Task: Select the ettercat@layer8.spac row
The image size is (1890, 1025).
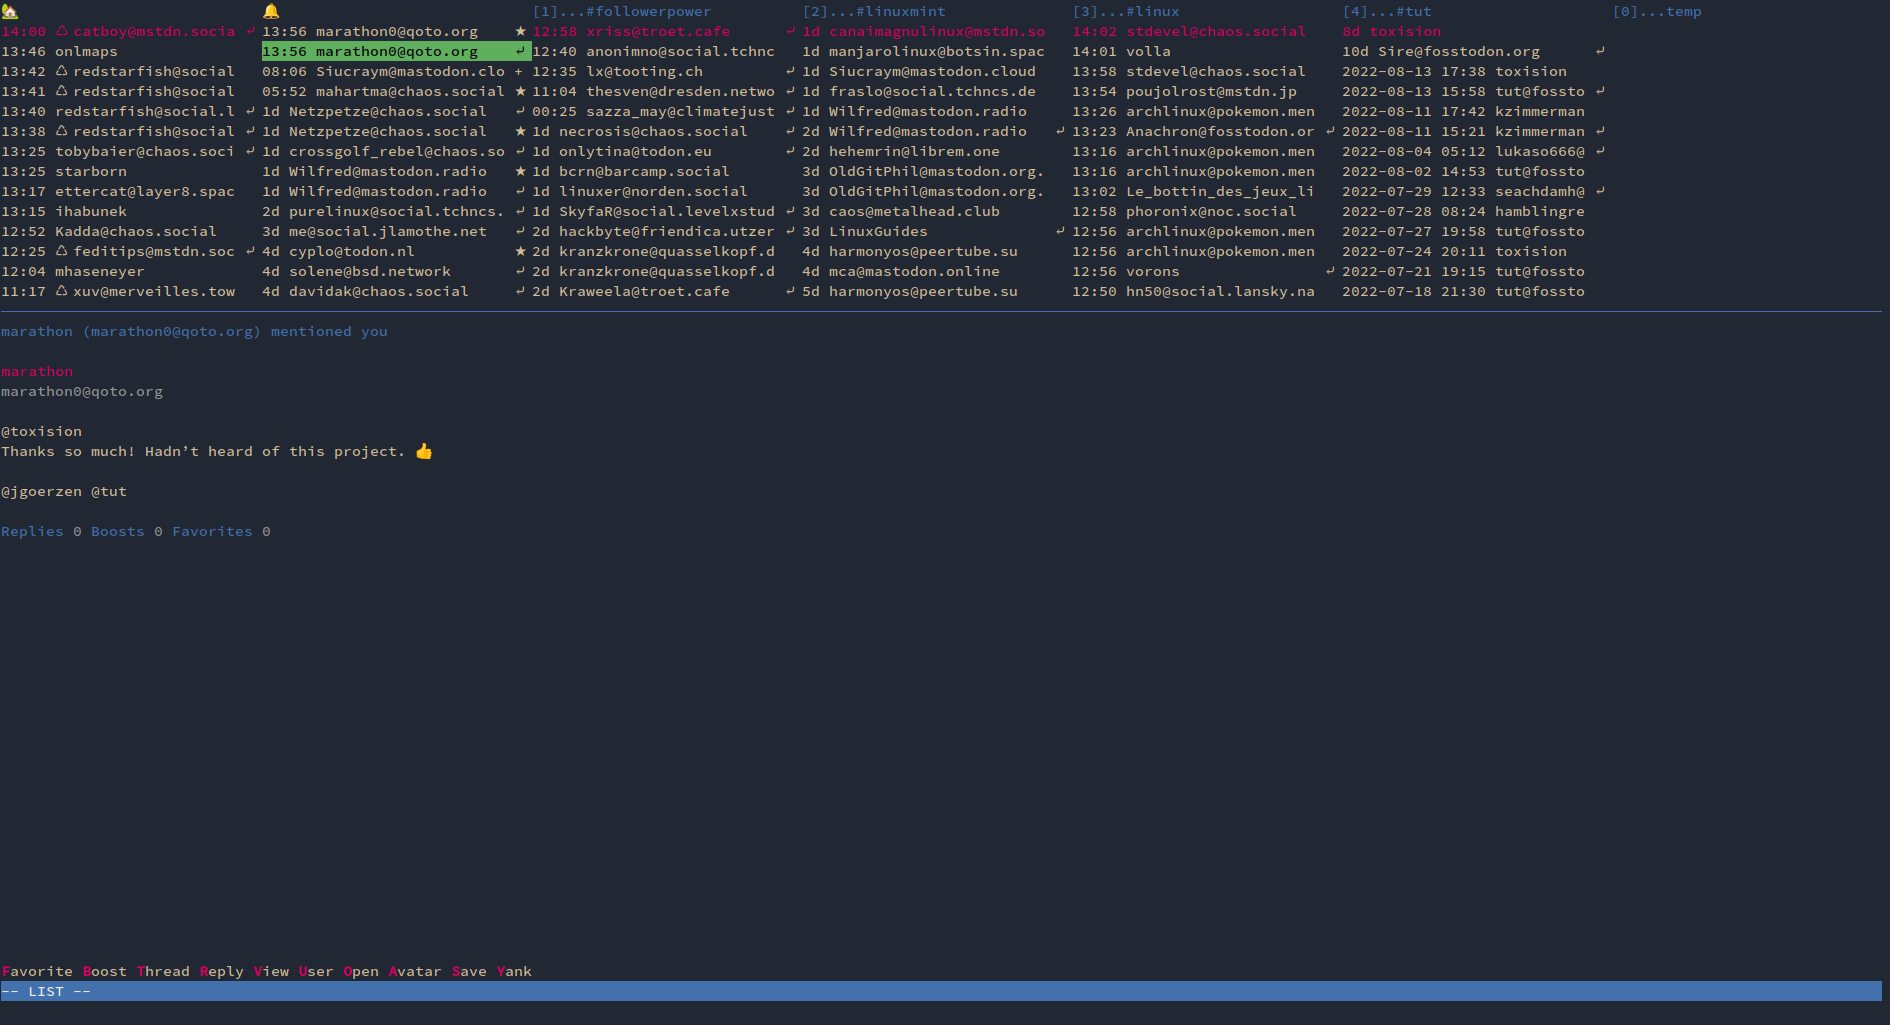Action: tap(130, 191)
